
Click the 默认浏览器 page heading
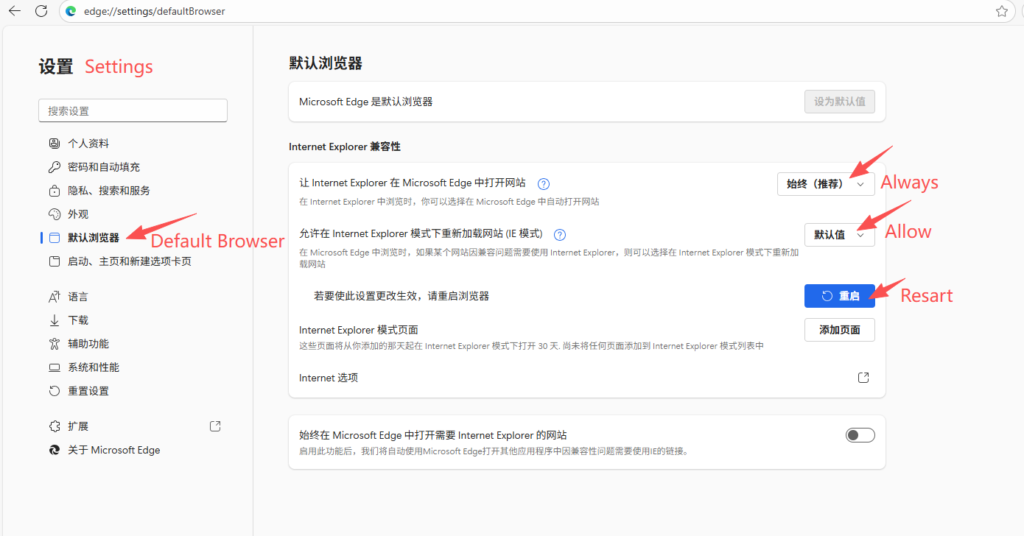point(325,63)
